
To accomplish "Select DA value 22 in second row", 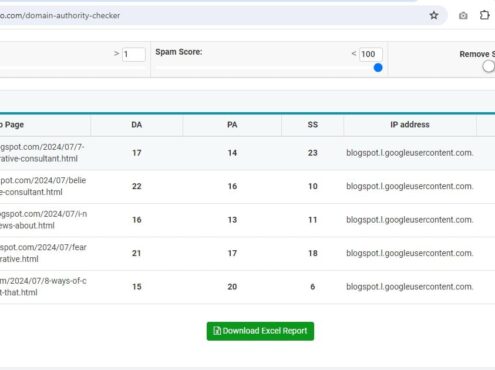I will [137, 186].
